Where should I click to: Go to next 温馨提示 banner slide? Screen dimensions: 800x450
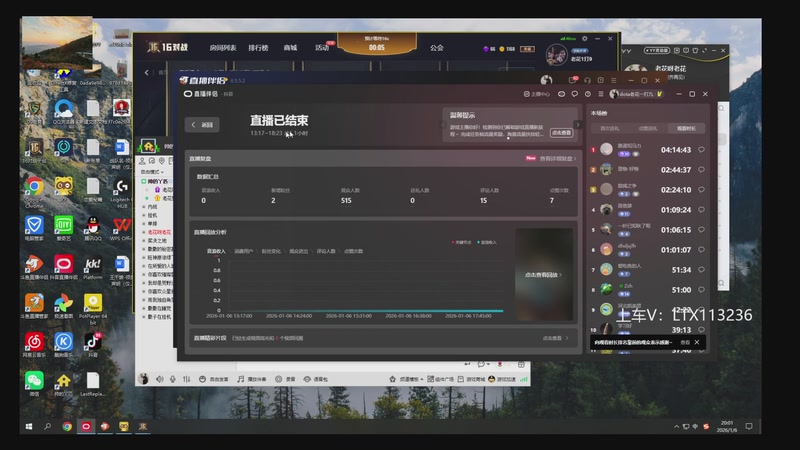(578, 124)
